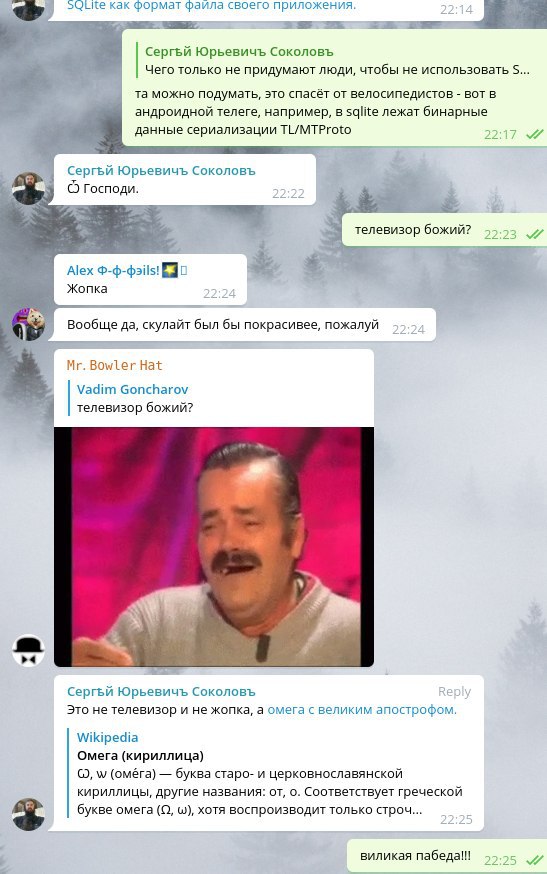Viewport: 547px width, 874px height.
Task: Open the 'SQLite как формат файла' link
Action: point(211,6)
